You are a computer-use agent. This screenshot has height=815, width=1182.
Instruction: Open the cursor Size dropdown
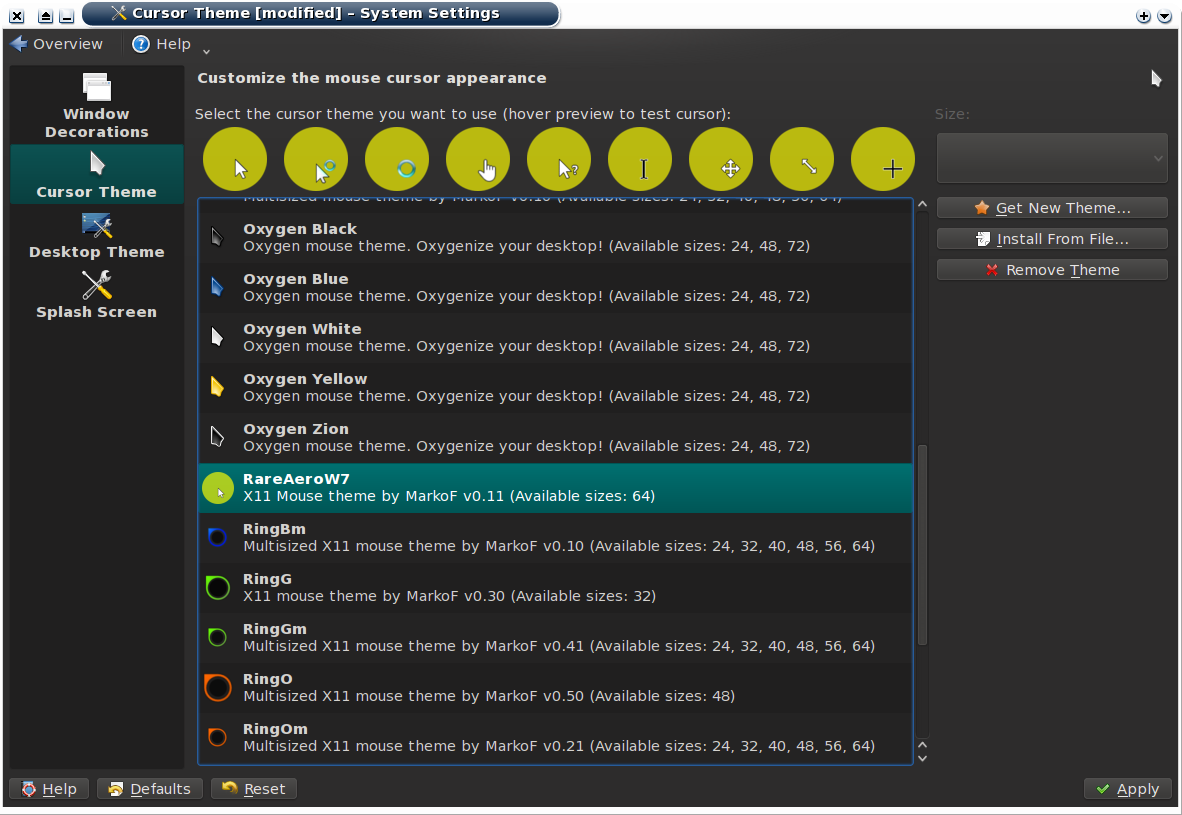(1052, 158)
